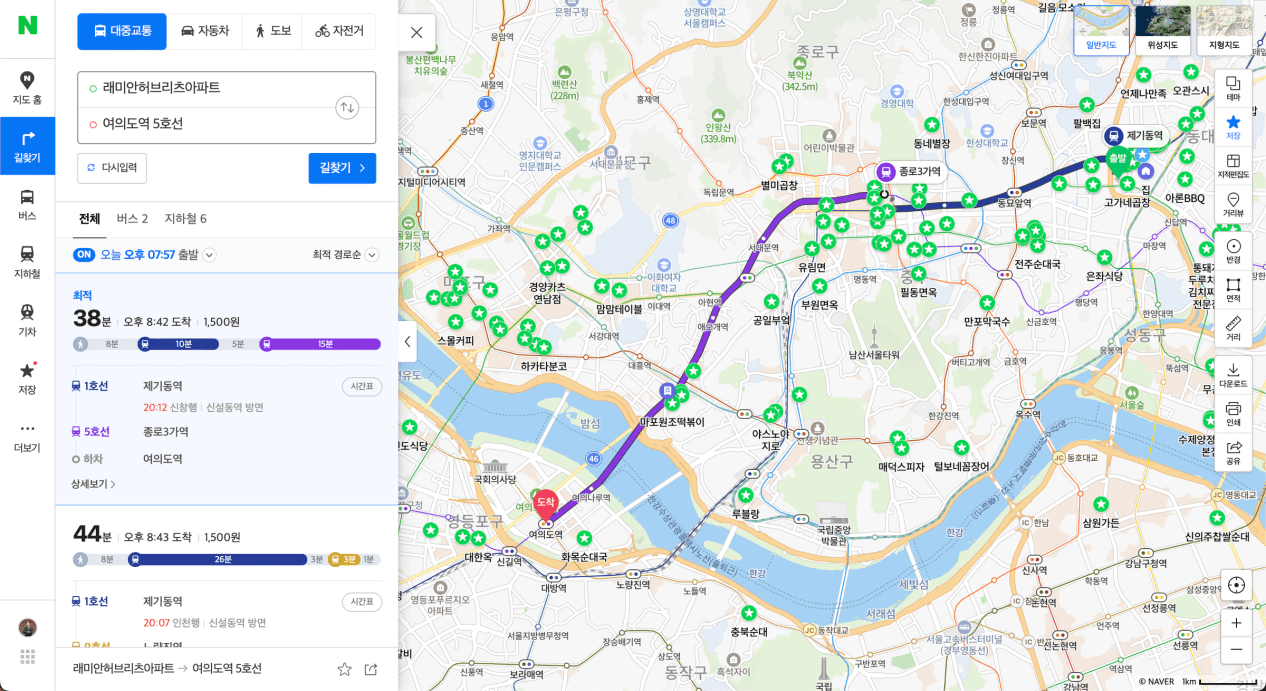This screenshot has width=1266, height=691.
Task: Open the Naver apps grid icon
Action: (x=27, y=657)
